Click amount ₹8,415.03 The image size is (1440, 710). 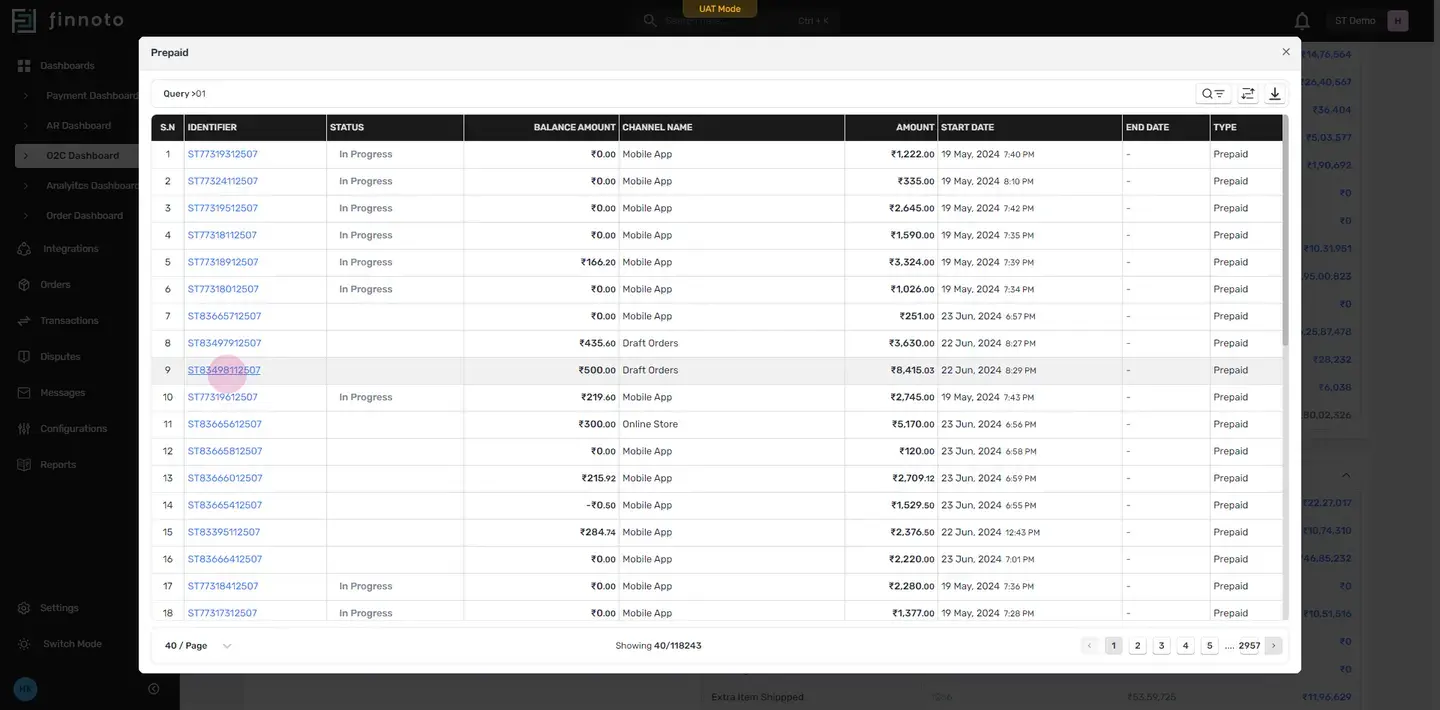tap(912, 371)
